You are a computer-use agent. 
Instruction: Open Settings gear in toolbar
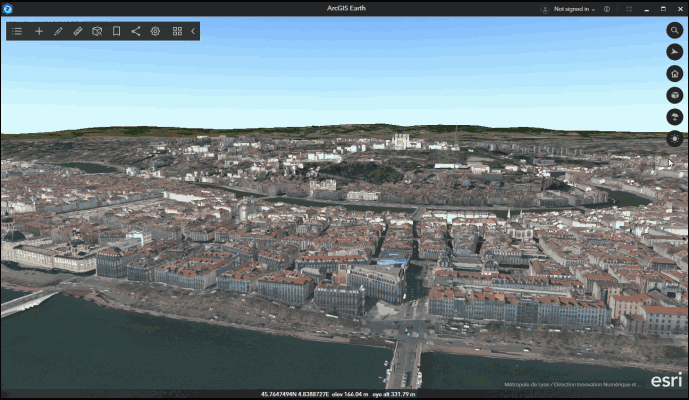155,31
